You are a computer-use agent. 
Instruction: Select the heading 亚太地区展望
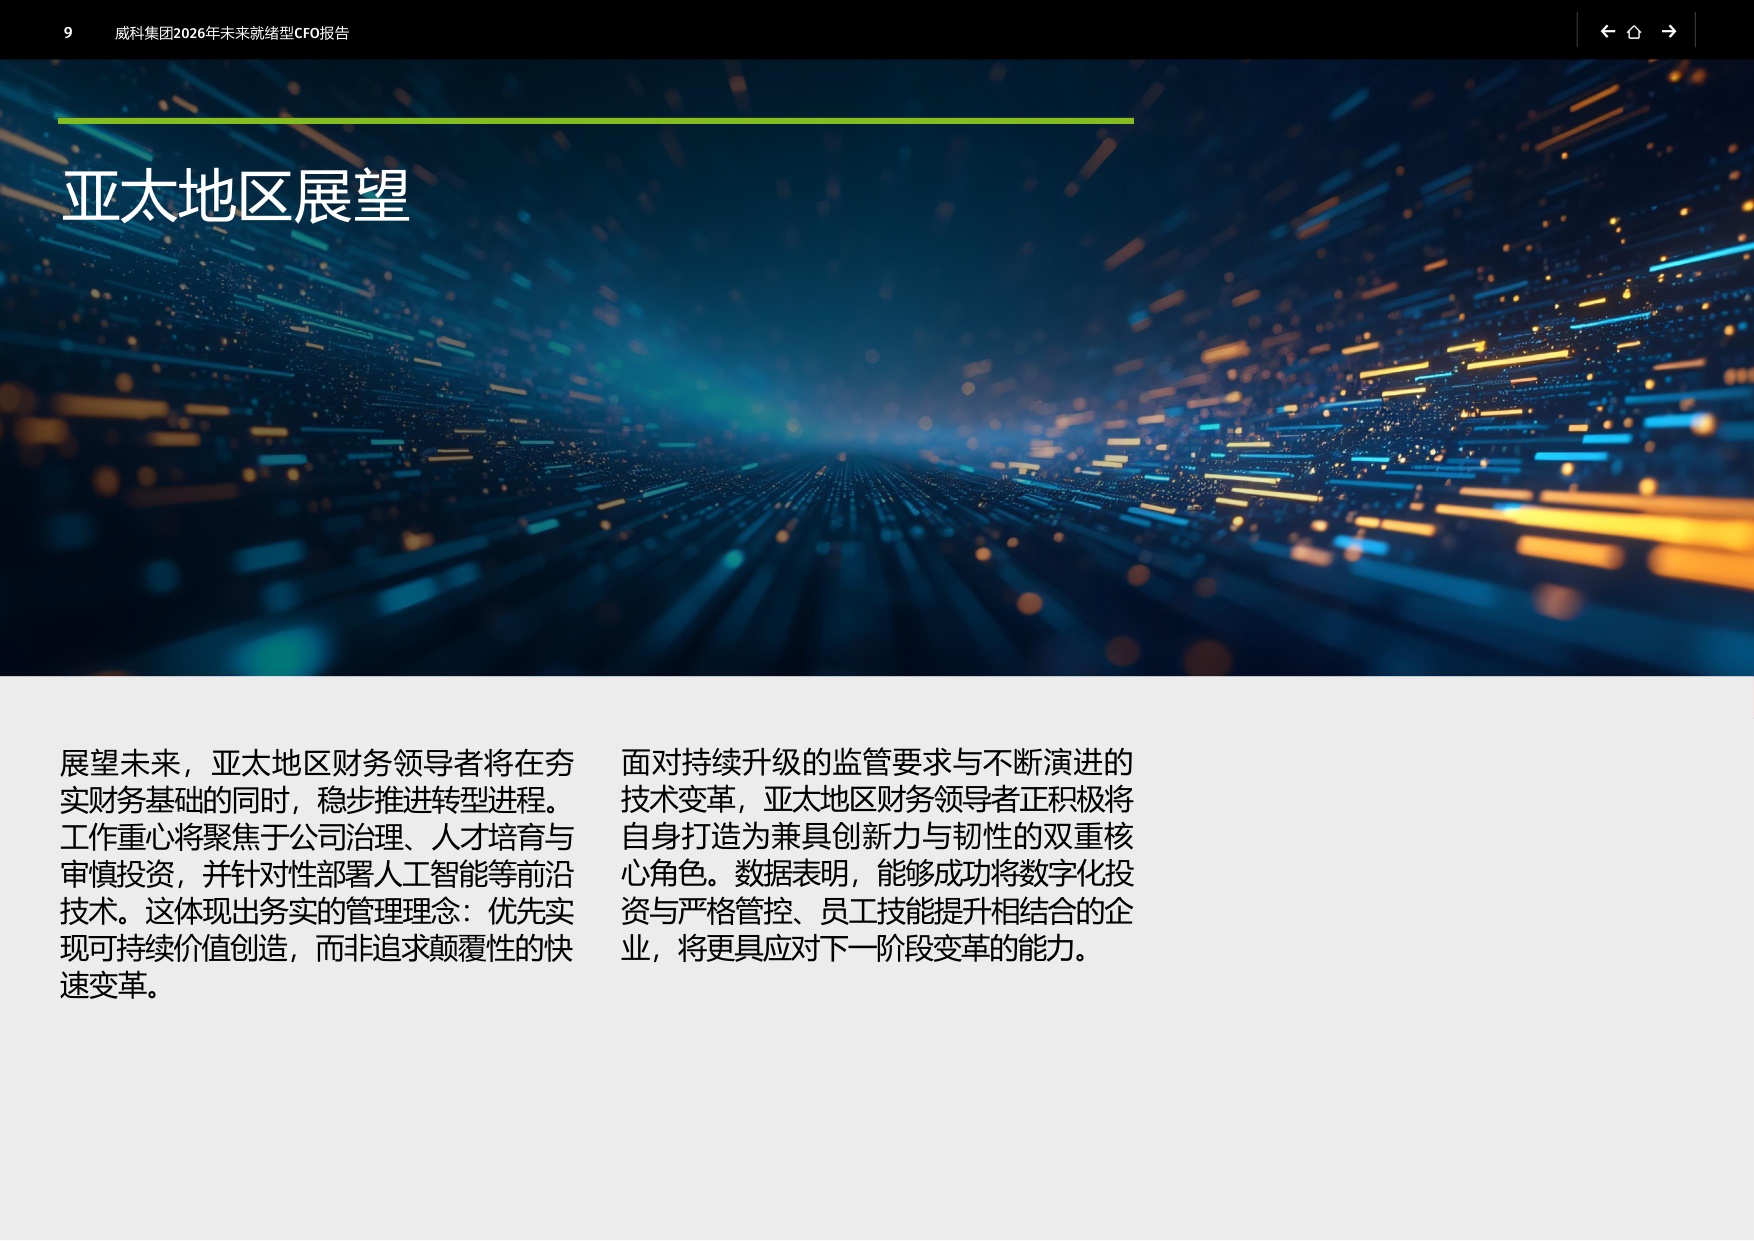[x=236, y=196]
